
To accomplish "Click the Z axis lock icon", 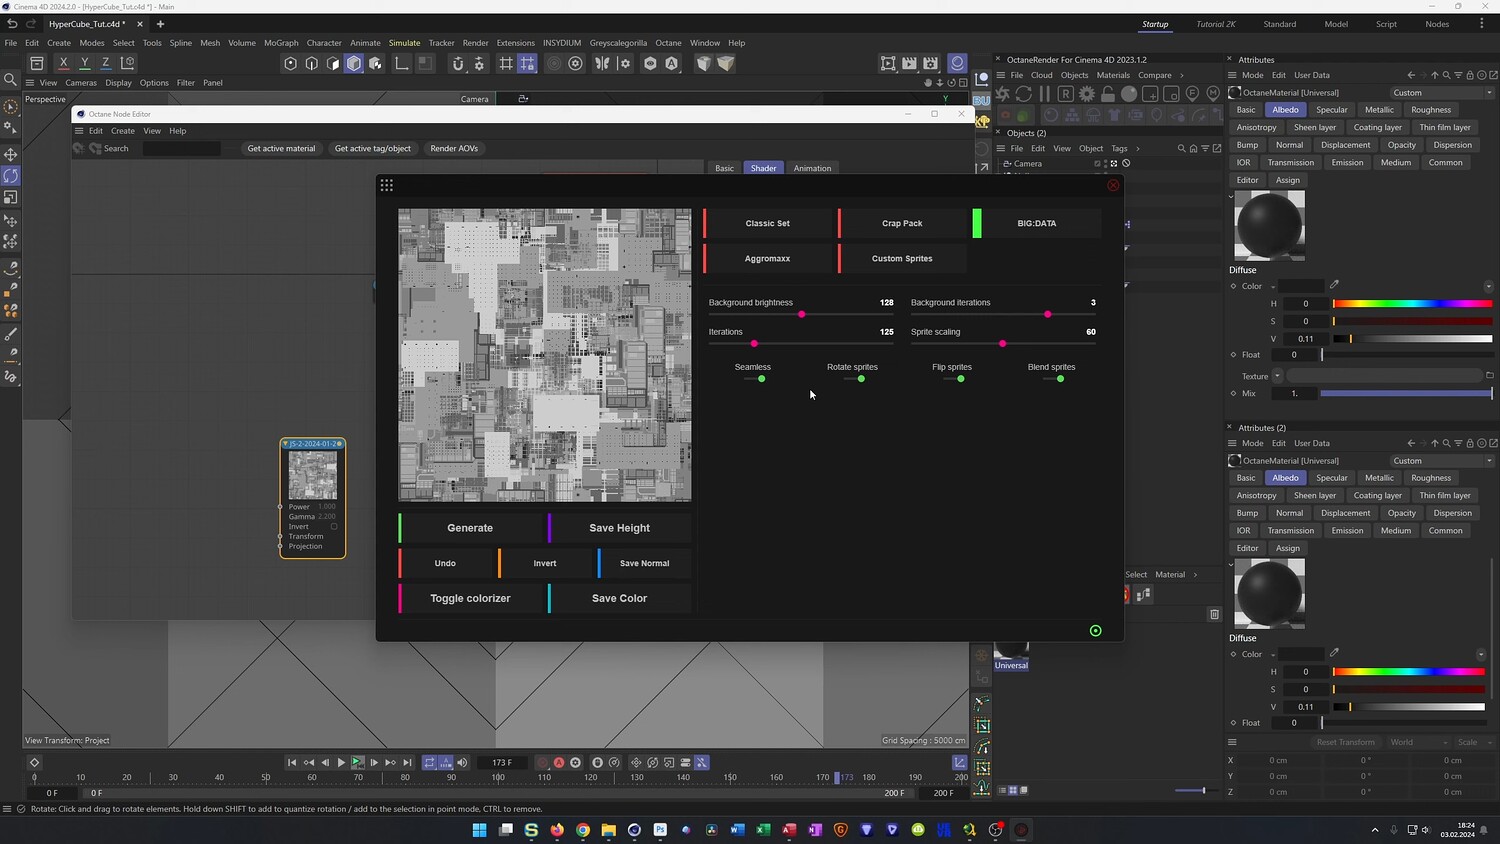I will click(x=105, y=63).
